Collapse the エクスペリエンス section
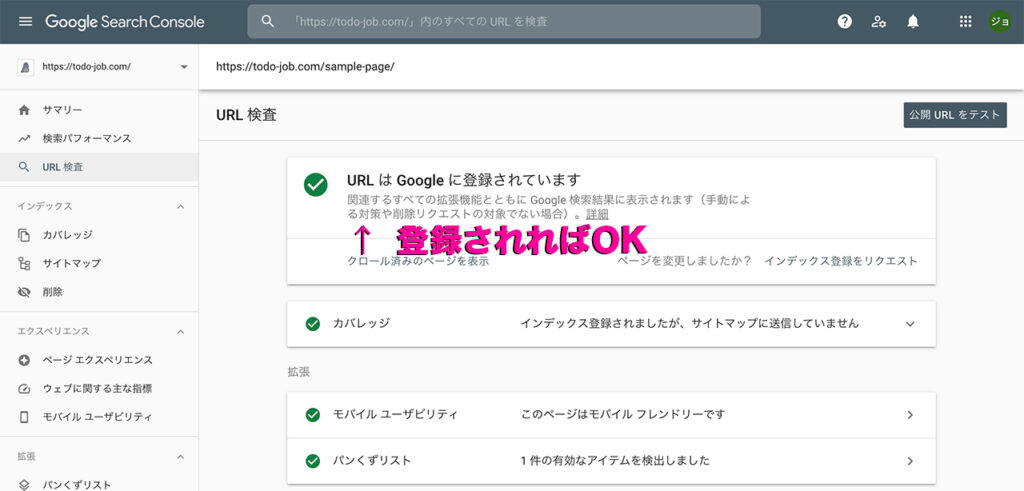The height and width of the screenshot is (491, 1024). coord(181,332)
